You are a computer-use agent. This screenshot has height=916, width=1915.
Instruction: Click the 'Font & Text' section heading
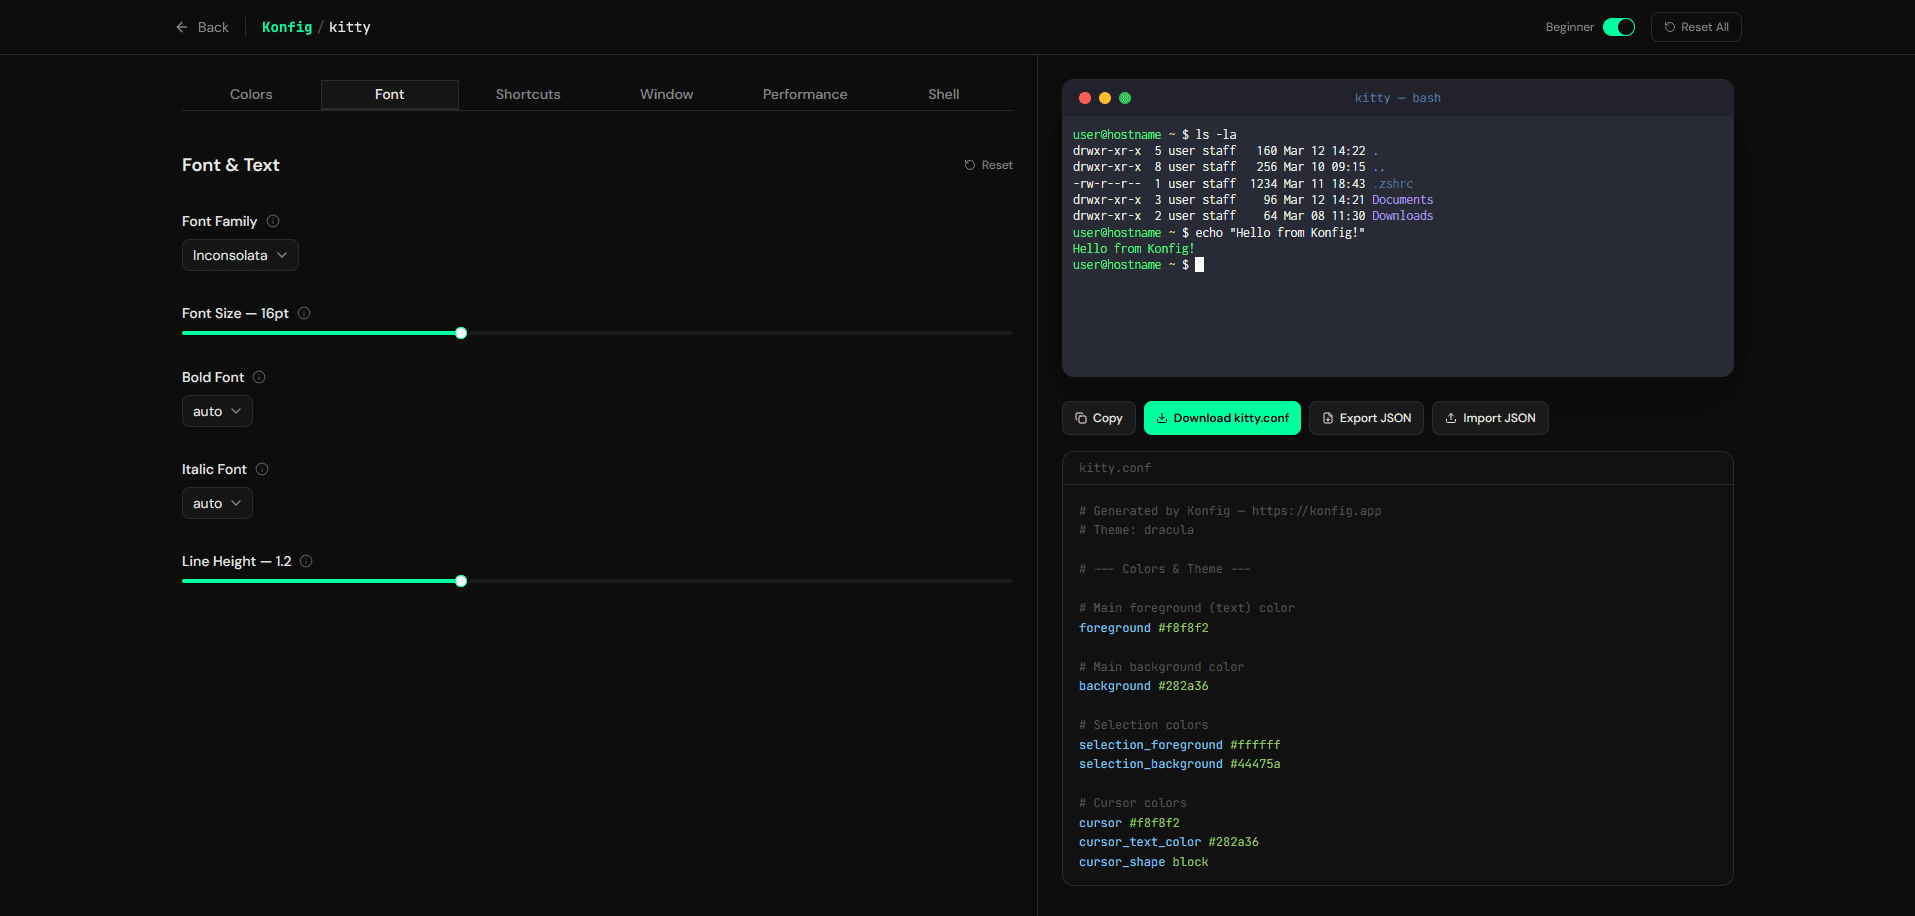[x=231, y=165]
